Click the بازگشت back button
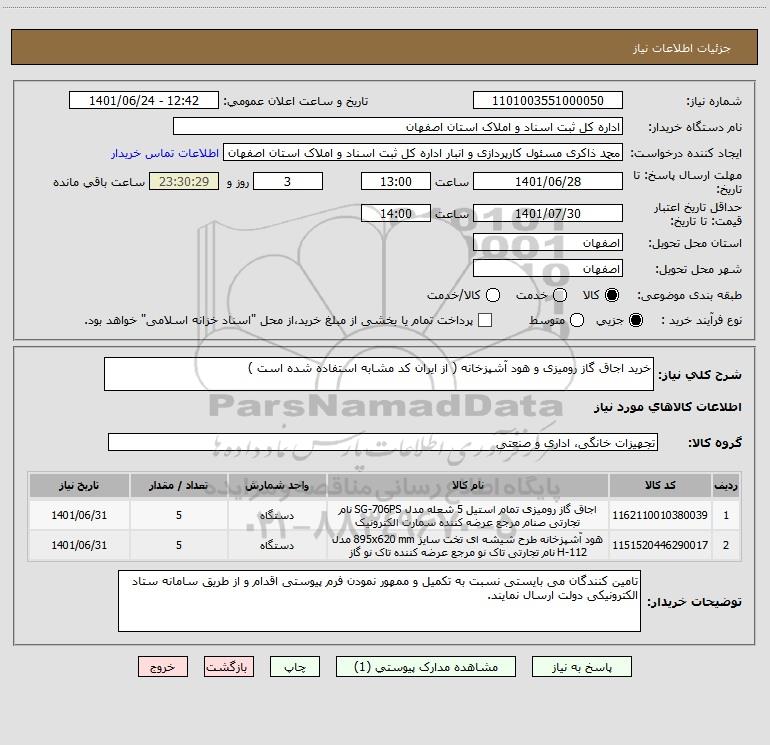 [x=229, y=666]
